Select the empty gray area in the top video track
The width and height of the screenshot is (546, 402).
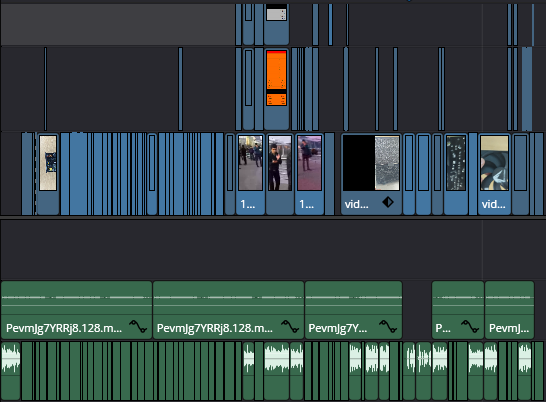tap(118, 24)
